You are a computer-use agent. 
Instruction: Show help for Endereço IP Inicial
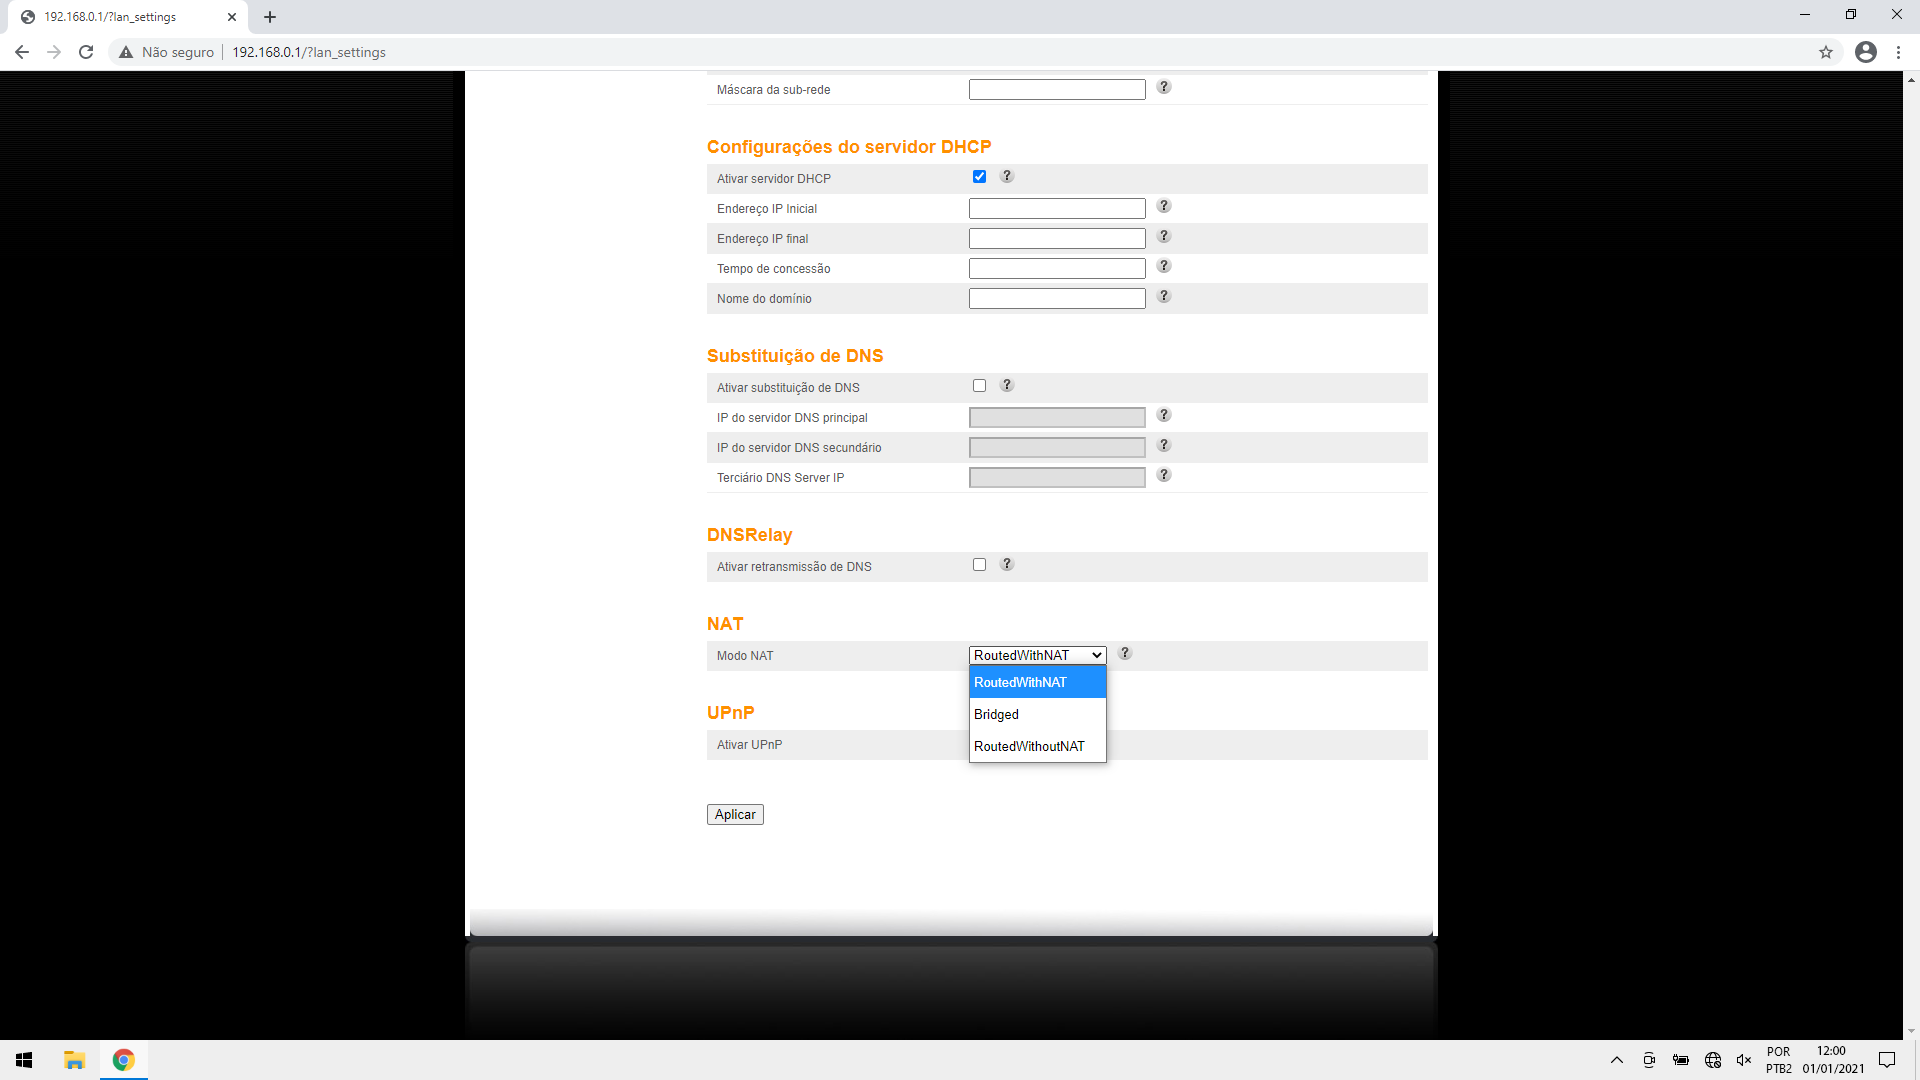pyautogui.click(x=1164, y=207)
